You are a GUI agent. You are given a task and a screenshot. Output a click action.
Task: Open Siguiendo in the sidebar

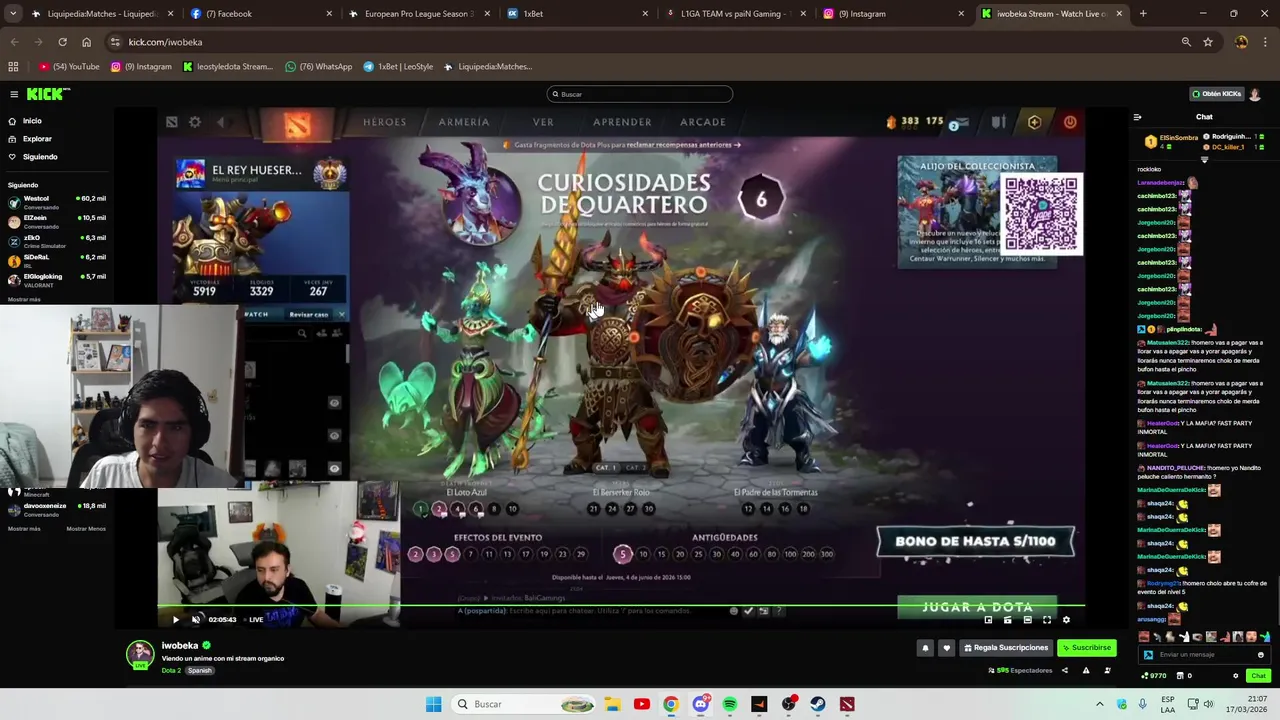point(40,157)
